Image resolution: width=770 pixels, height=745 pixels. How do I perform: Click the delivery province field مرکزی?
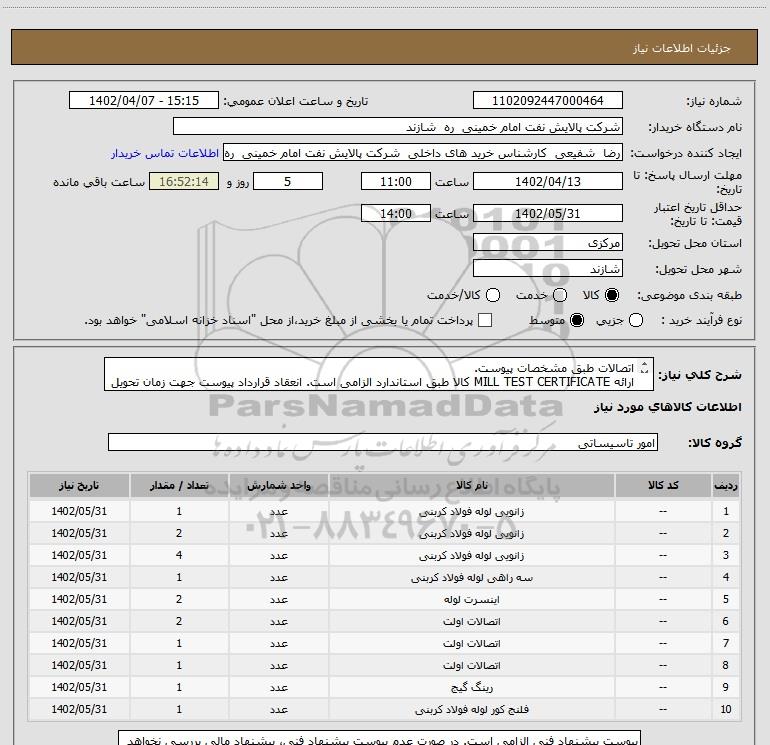click(x=548, y=243)
